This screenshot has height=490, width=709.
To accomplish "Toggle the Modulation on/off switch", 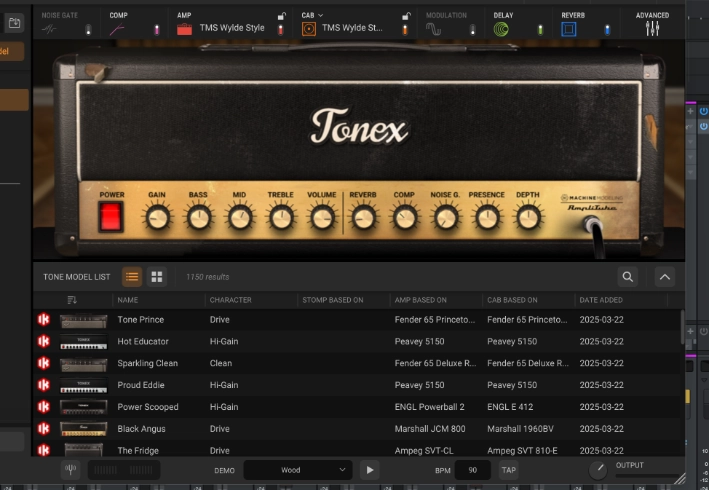I will (473, 30).
